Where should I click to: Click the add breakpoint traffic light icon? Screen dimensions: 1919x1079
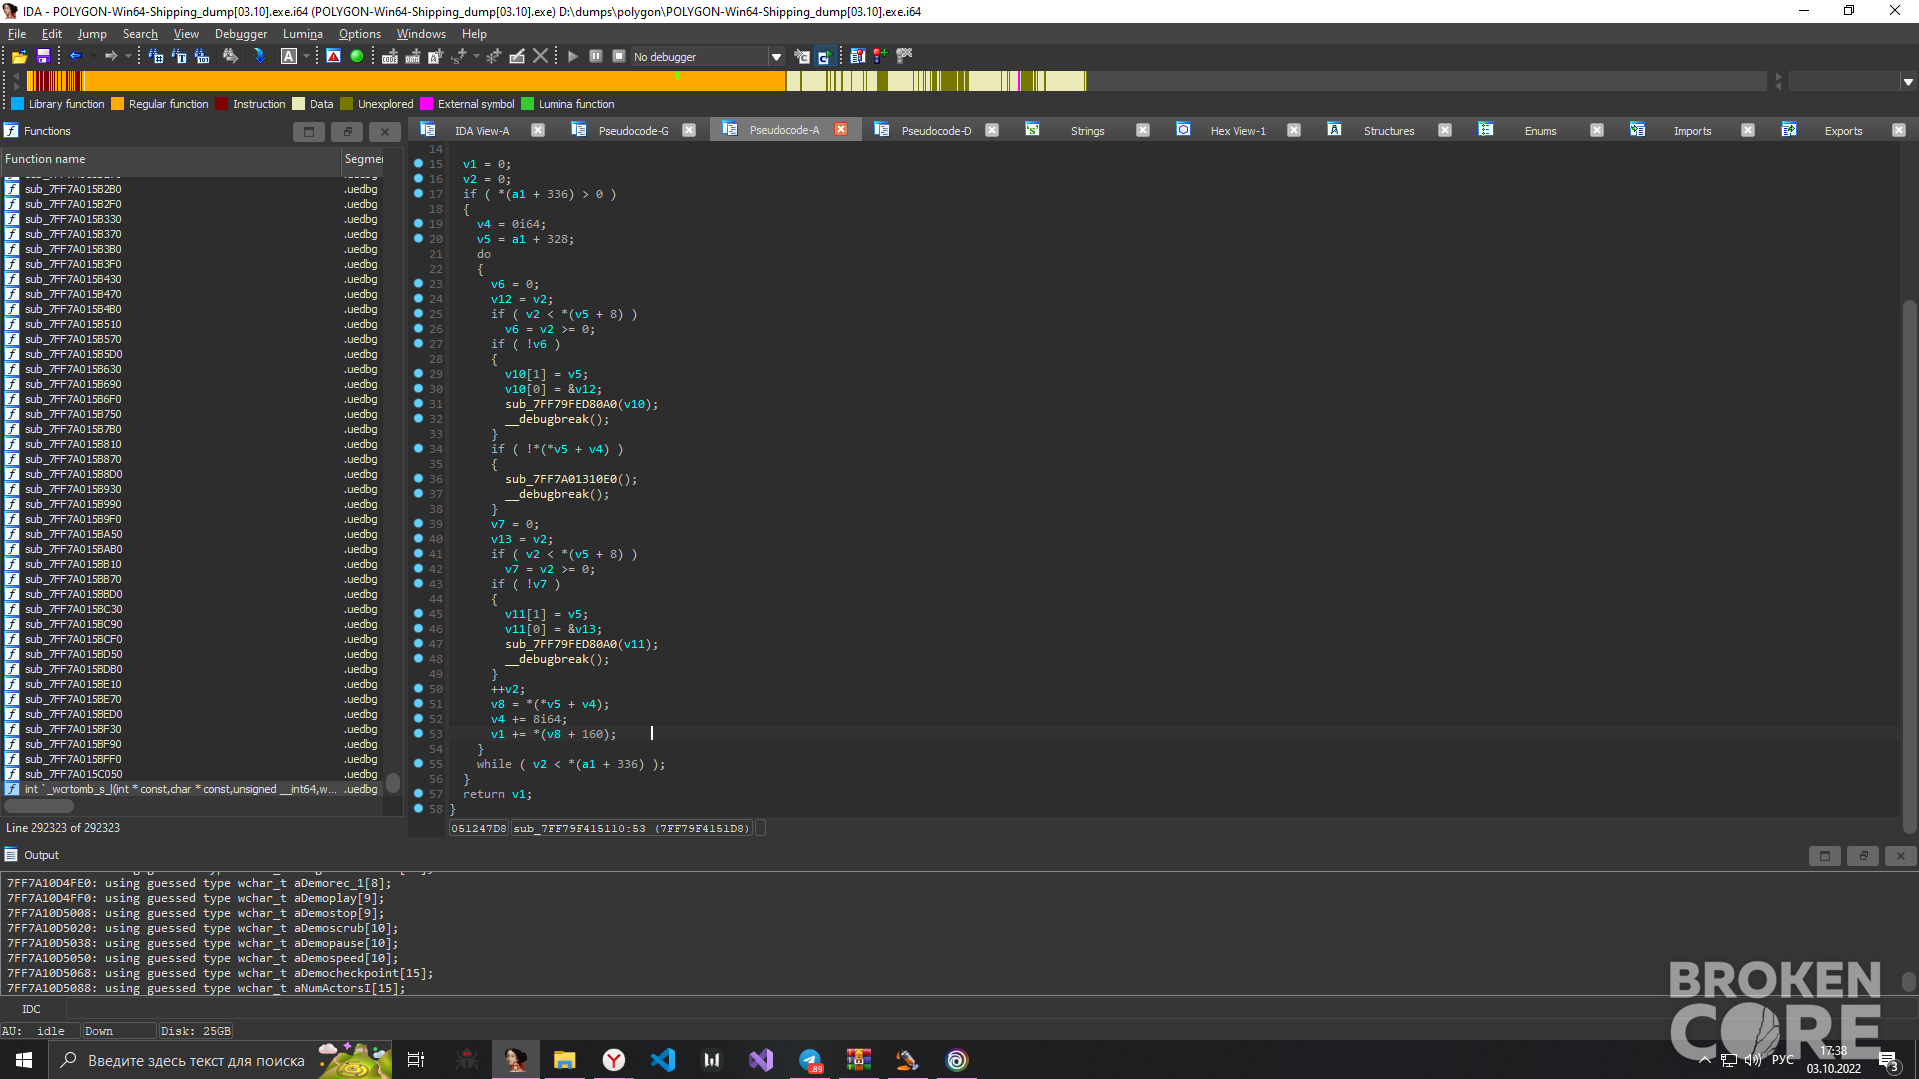pyautogui.click(x=880, y=56)
